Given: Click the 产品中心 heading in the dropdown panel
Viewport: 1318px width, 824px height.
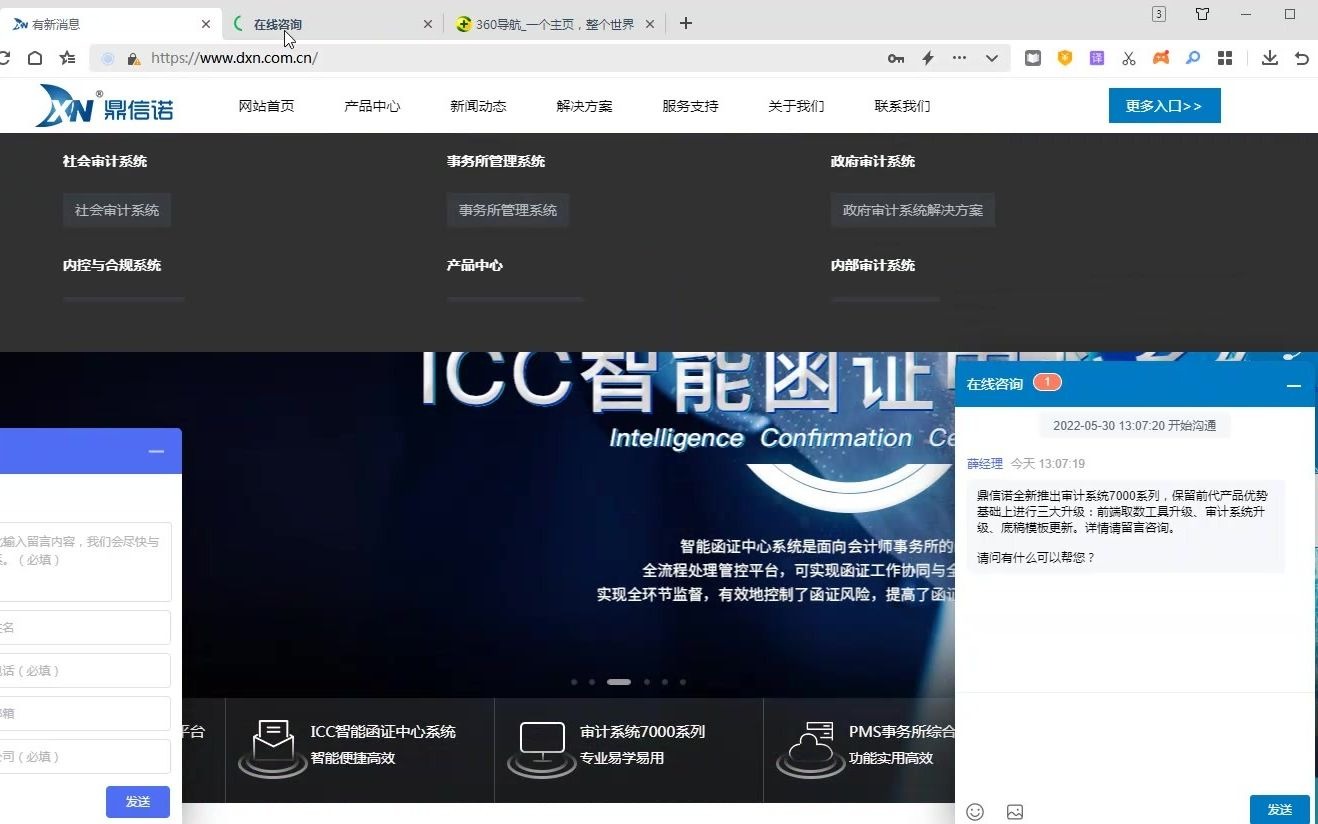Looking at the screenshot, I should pyautogui.click(x=475, y=265).
